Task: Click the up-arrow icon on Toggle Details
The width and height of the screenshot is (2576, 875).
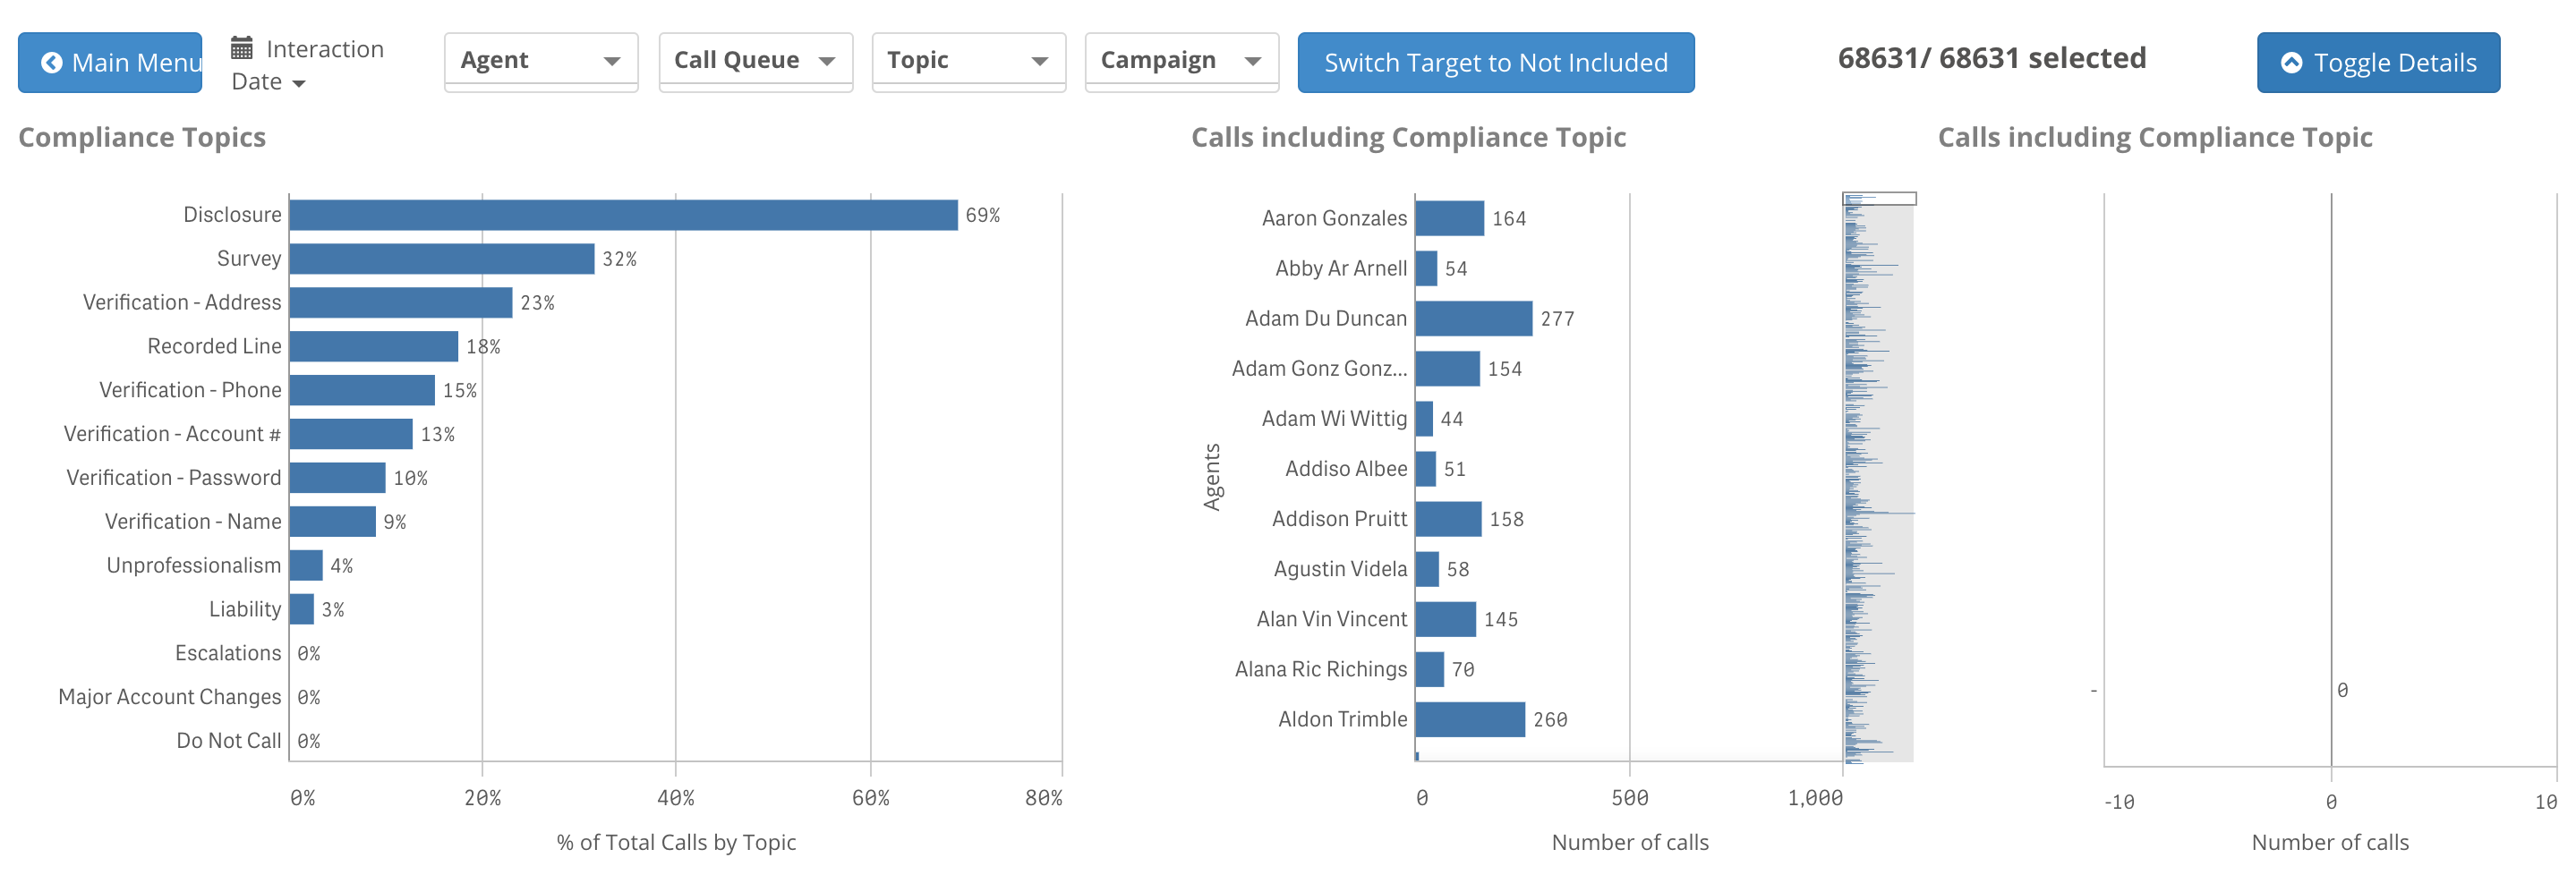Action: coord(2290,63)
